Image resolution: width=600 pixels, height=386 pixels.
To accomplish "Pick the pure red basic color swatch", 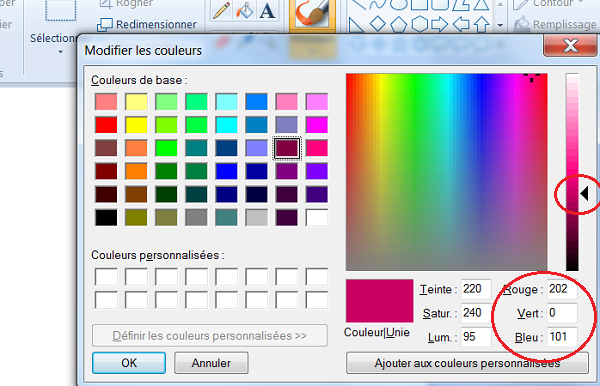I will 106,125.
